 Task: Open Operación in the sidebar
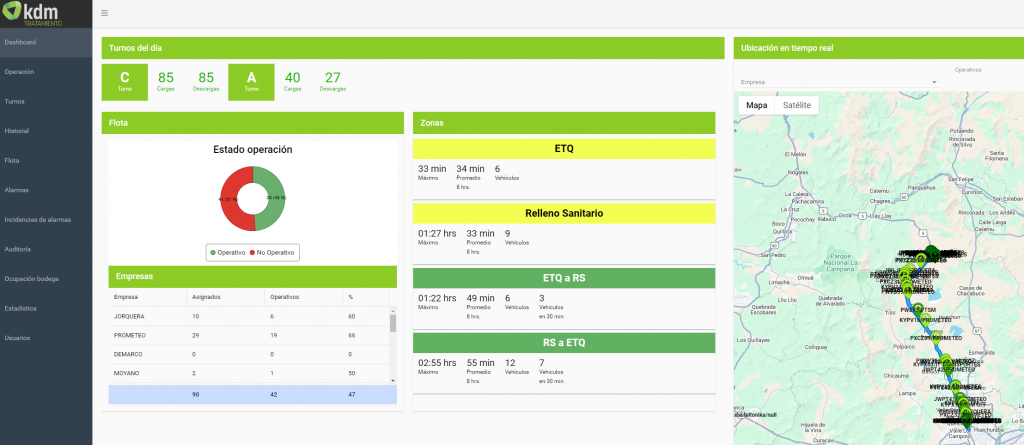point(20,72)
